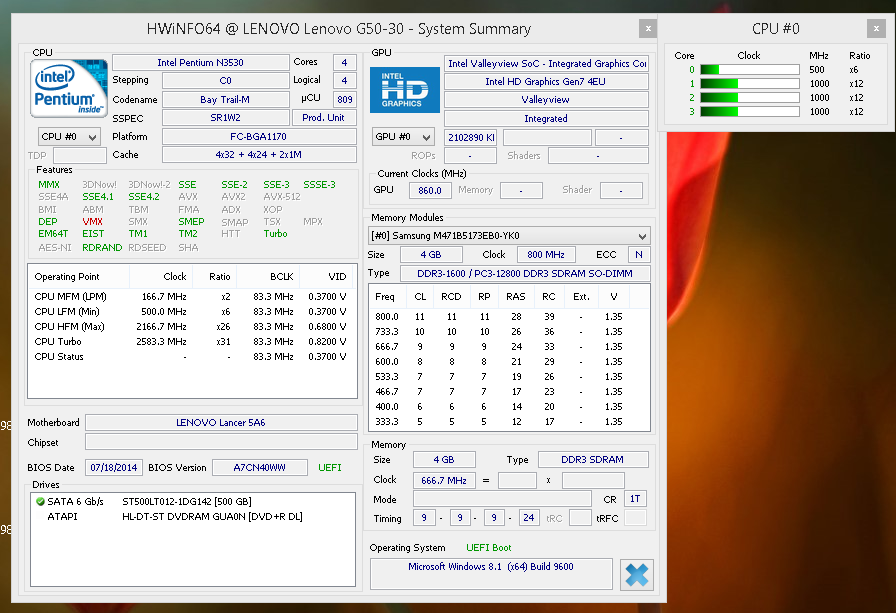The image size is (896, 613).
Task: Click the Prod. Unit button
Action: point(323,118)
